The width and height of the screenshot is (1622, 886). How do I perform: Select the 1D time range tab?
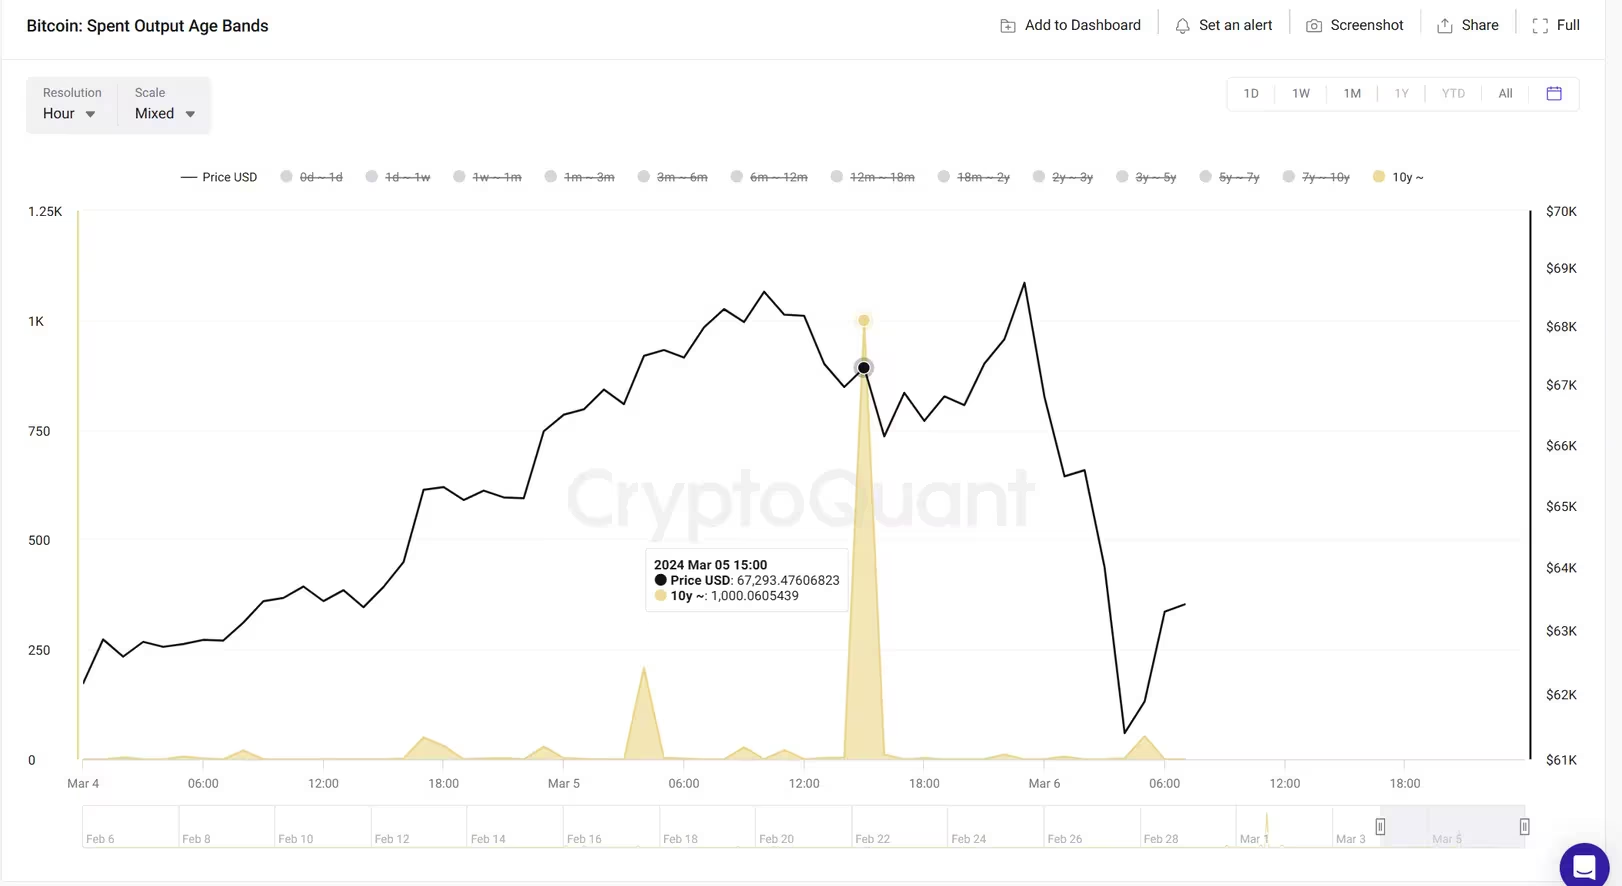click(x=1251, y=93)
